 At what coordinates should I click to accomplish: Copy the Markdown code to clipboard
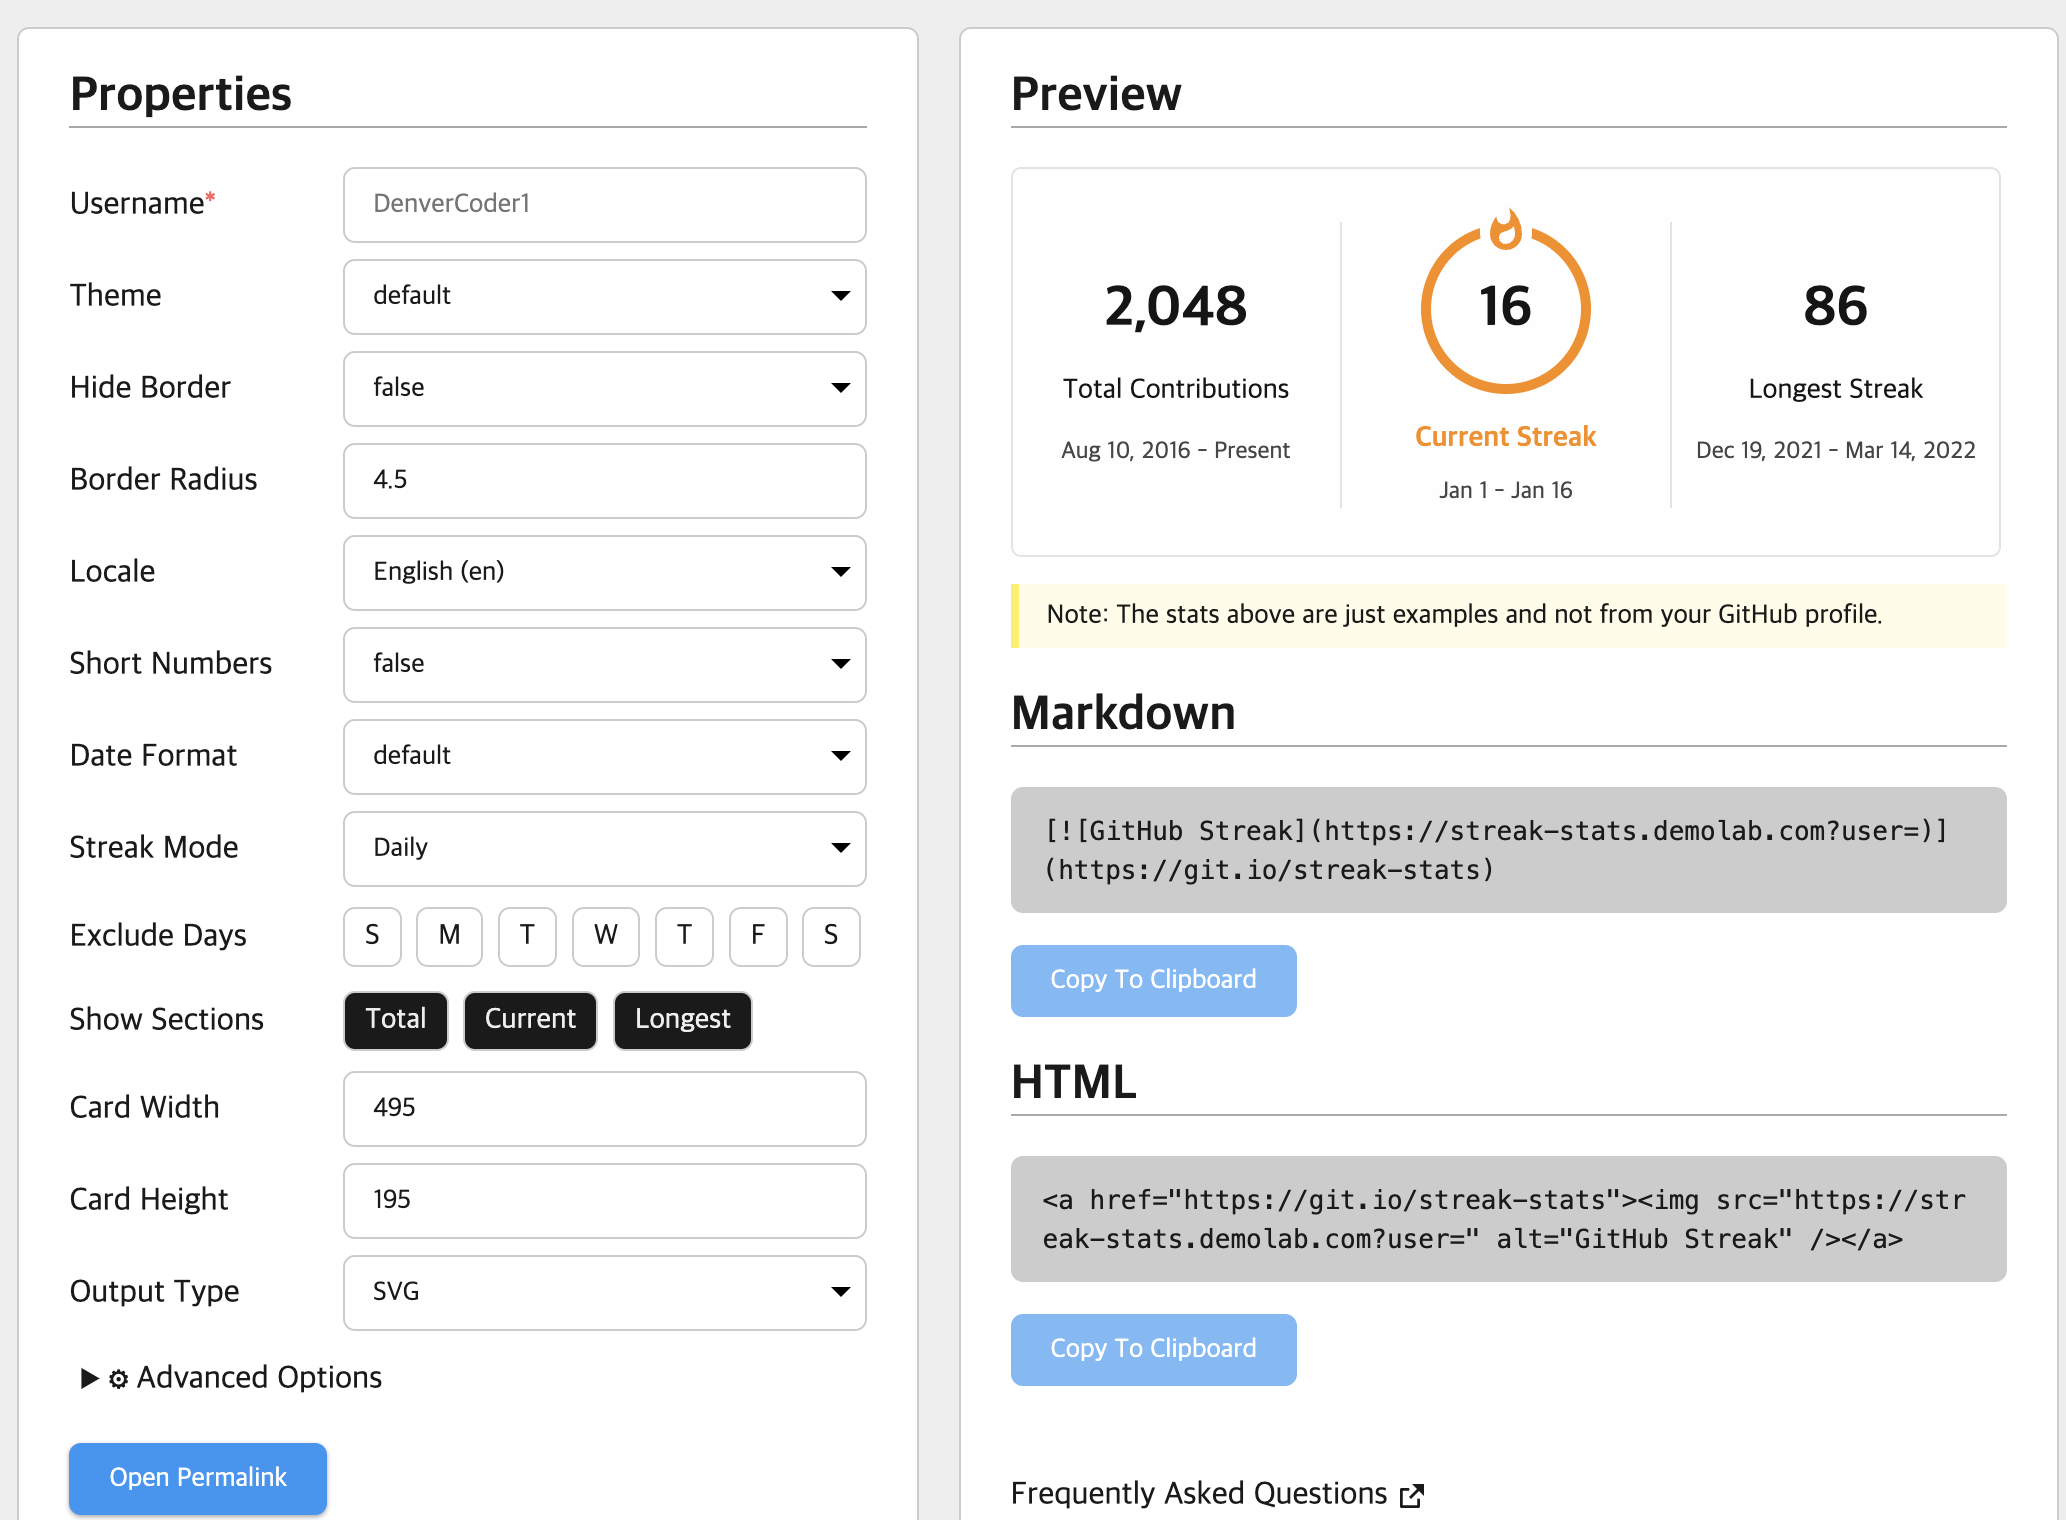pos(1153,980)
